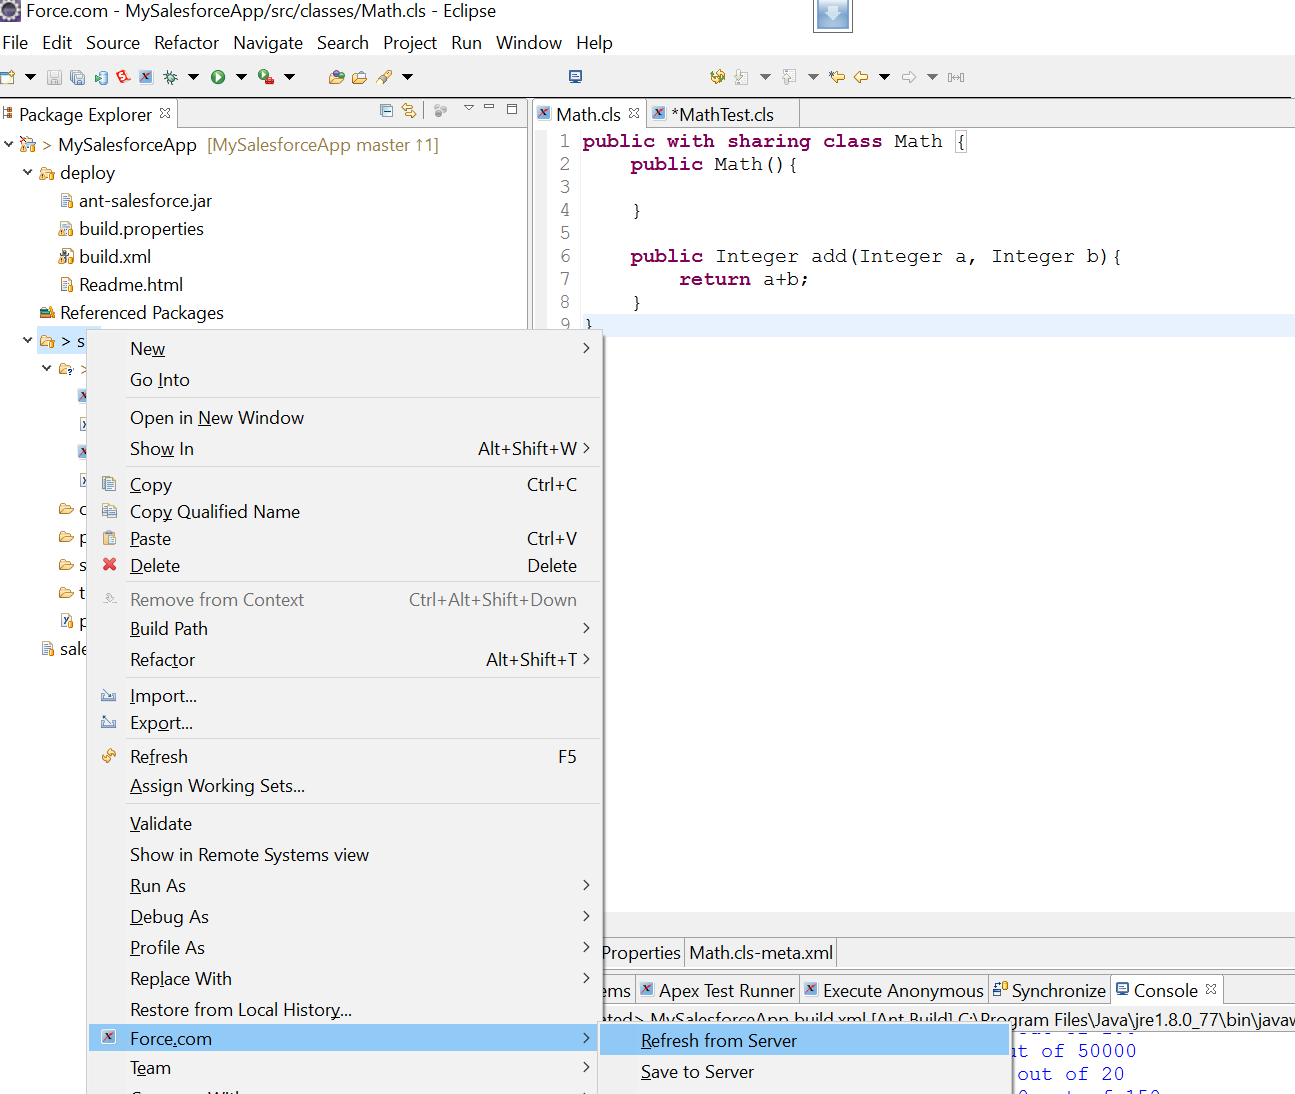Open the Run dropdown arrow
Viewport: 1295px width, 1094px height.
(241, 77)
